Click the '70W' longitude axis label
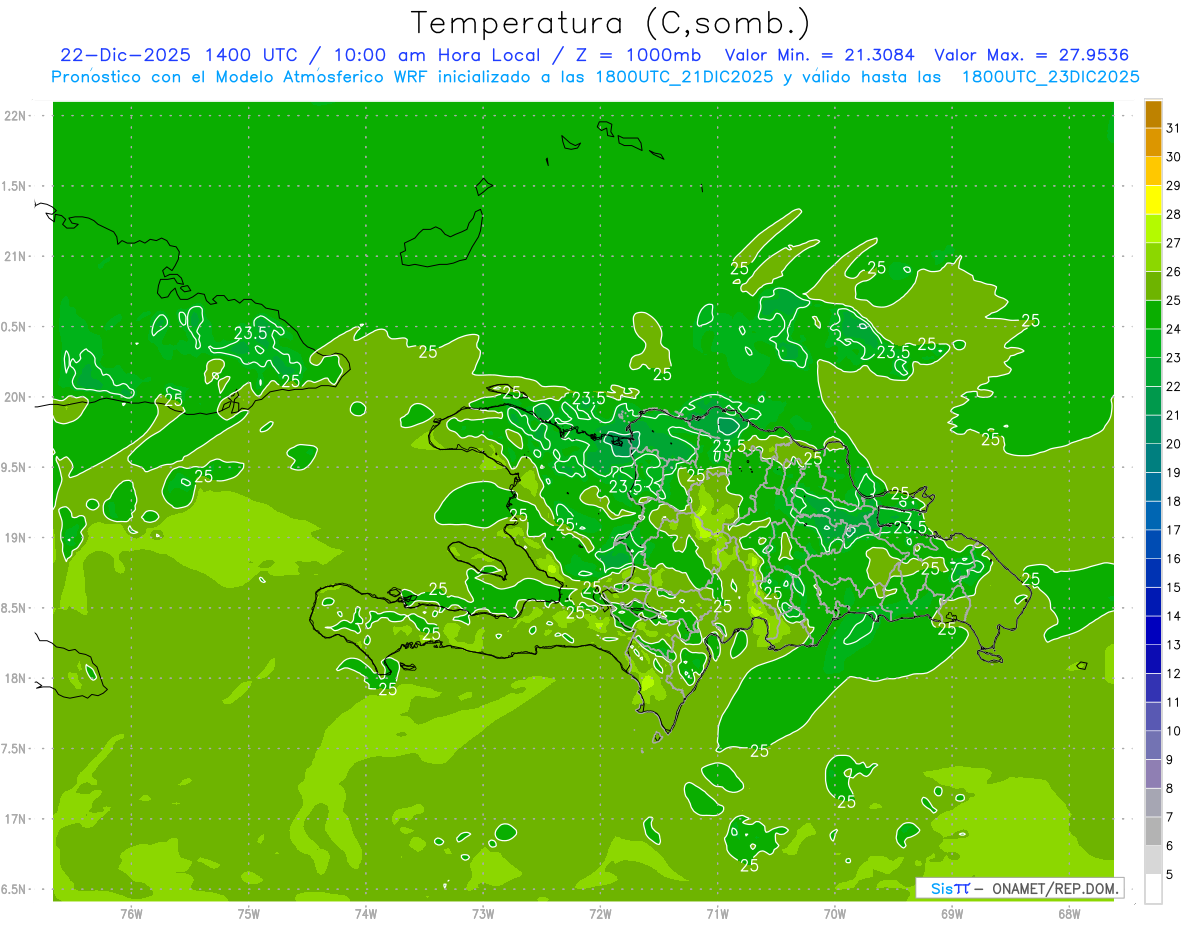 pos(835,913)
